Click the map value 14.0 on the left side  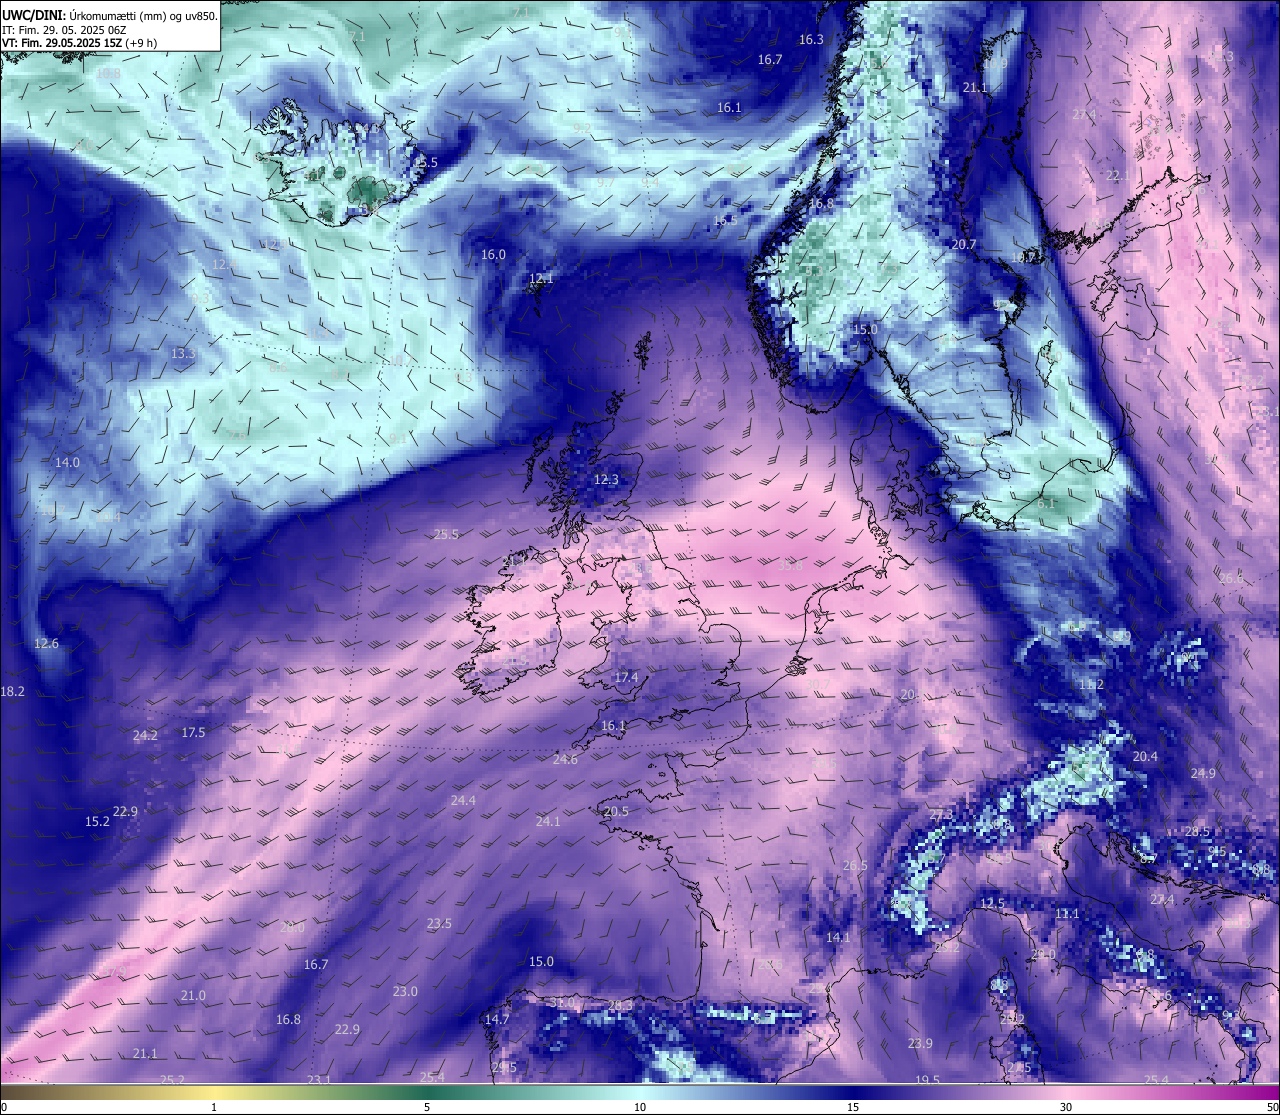67,463
